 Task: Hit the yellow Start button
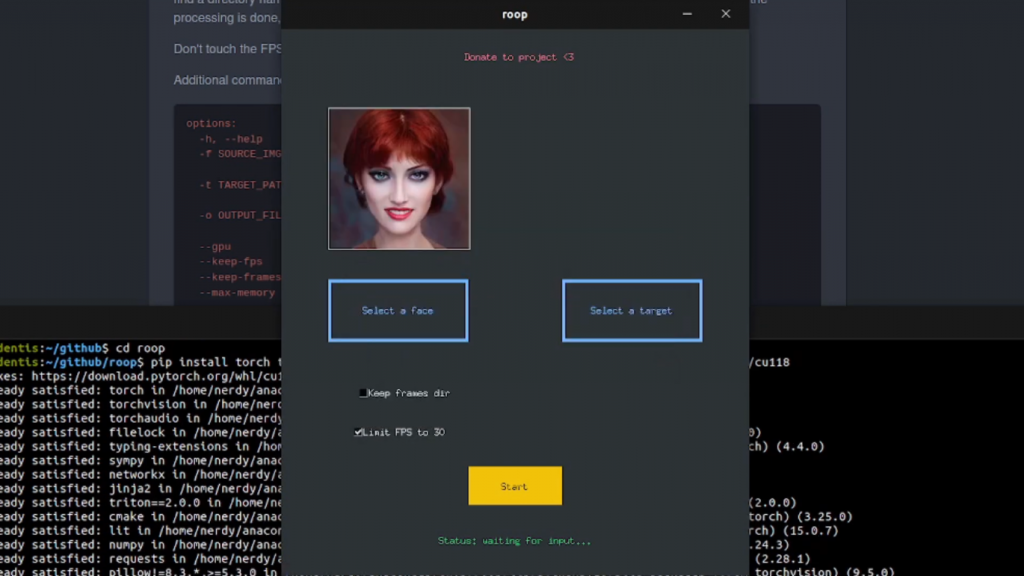click(515, 486)
